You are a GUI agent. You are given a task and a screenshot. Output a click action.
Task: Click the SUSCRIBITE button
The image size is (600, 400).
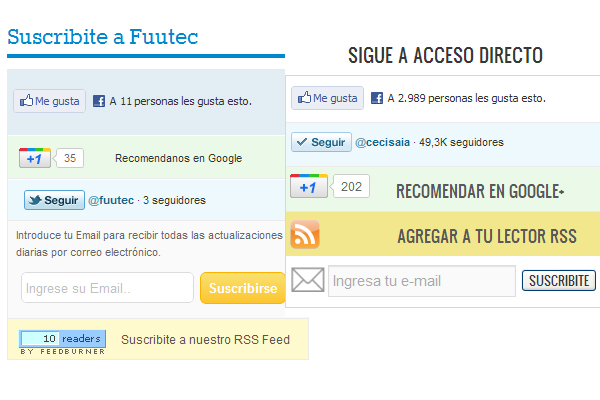(559, 281)
